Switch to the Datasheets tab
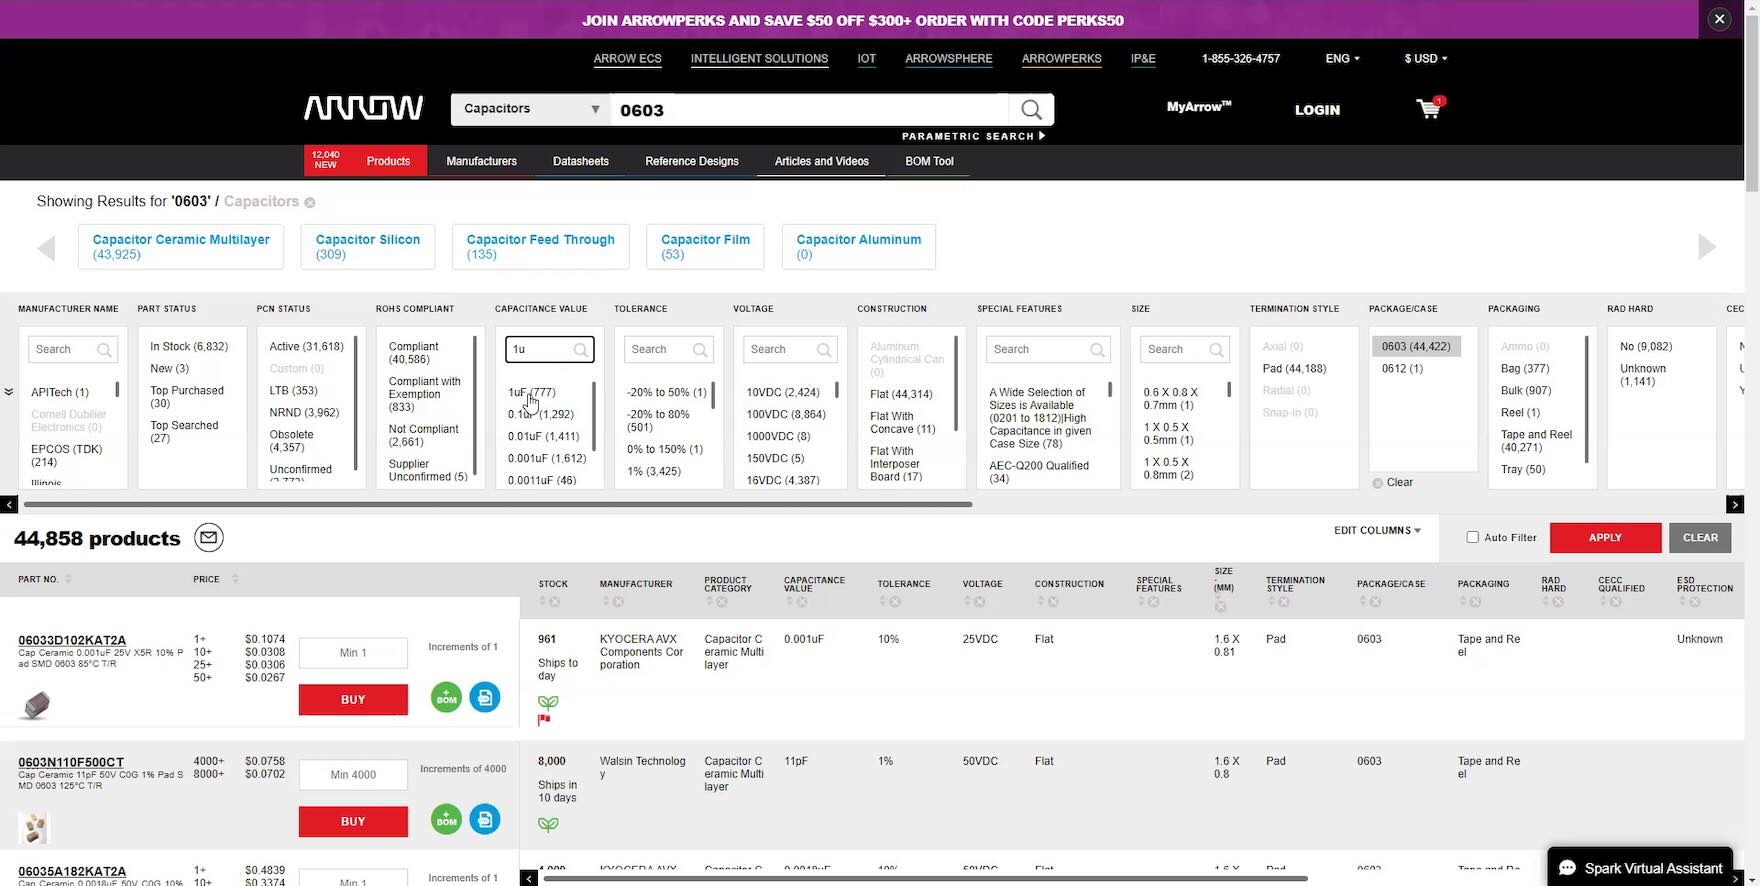1760x886 pixels. pyautogui.click(x=580, y=161)
